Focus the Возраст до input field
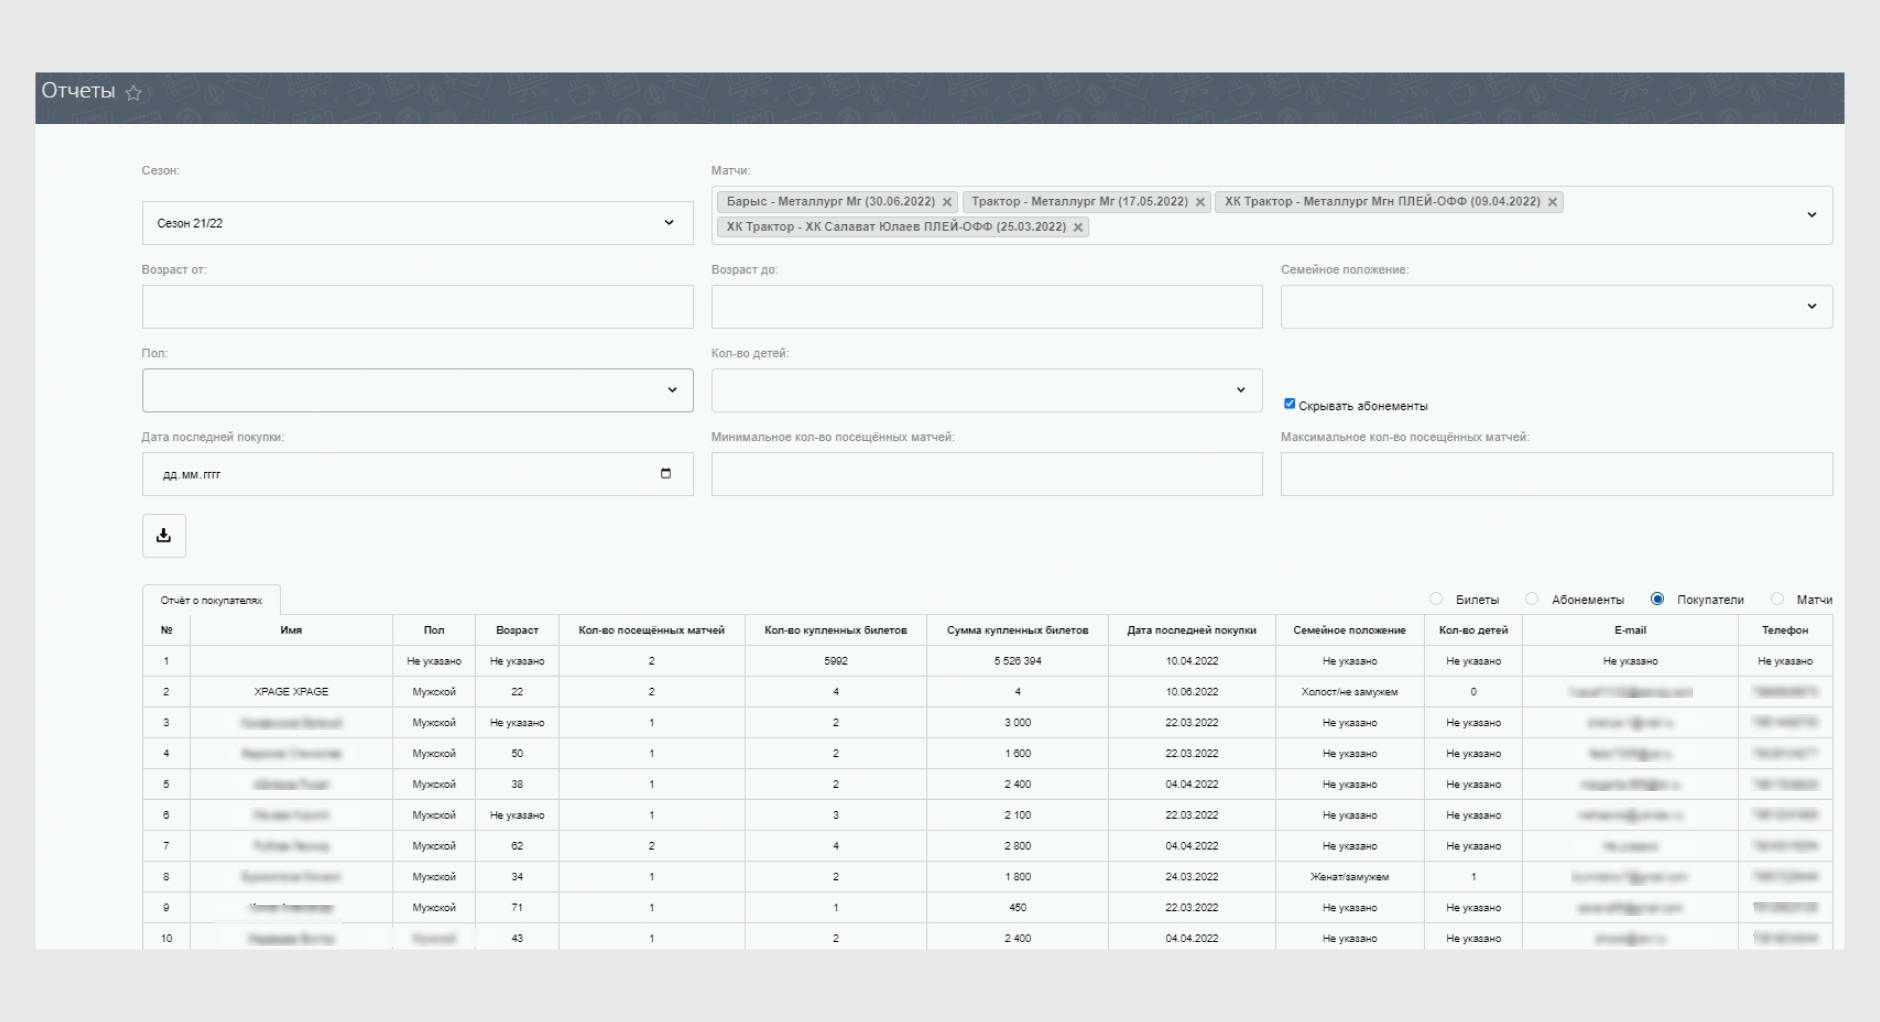The width and height of the screenshot is (1880, 1022). (986, 307)
